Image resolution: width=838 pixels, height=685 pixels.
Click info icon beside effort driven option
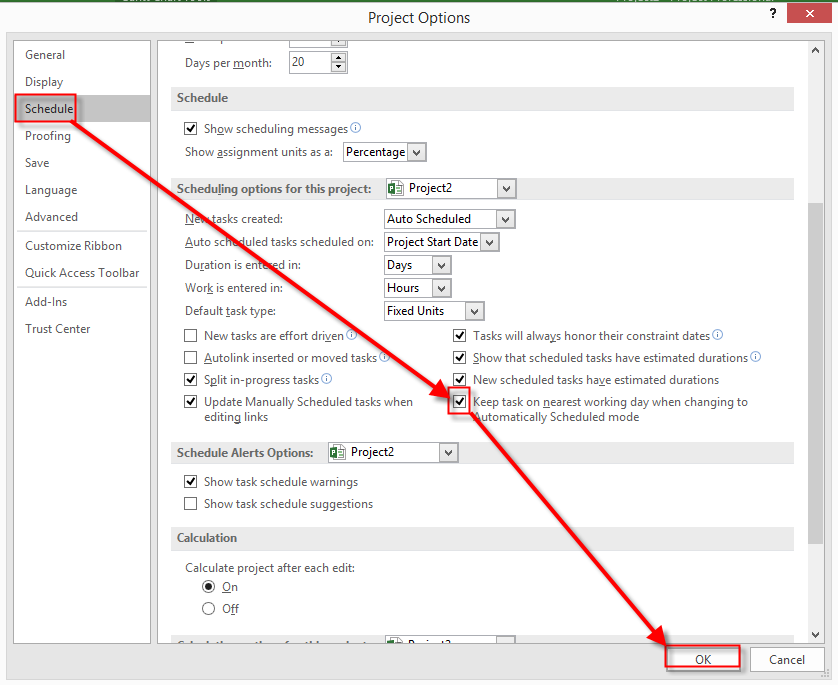click(x=352, y=335)
